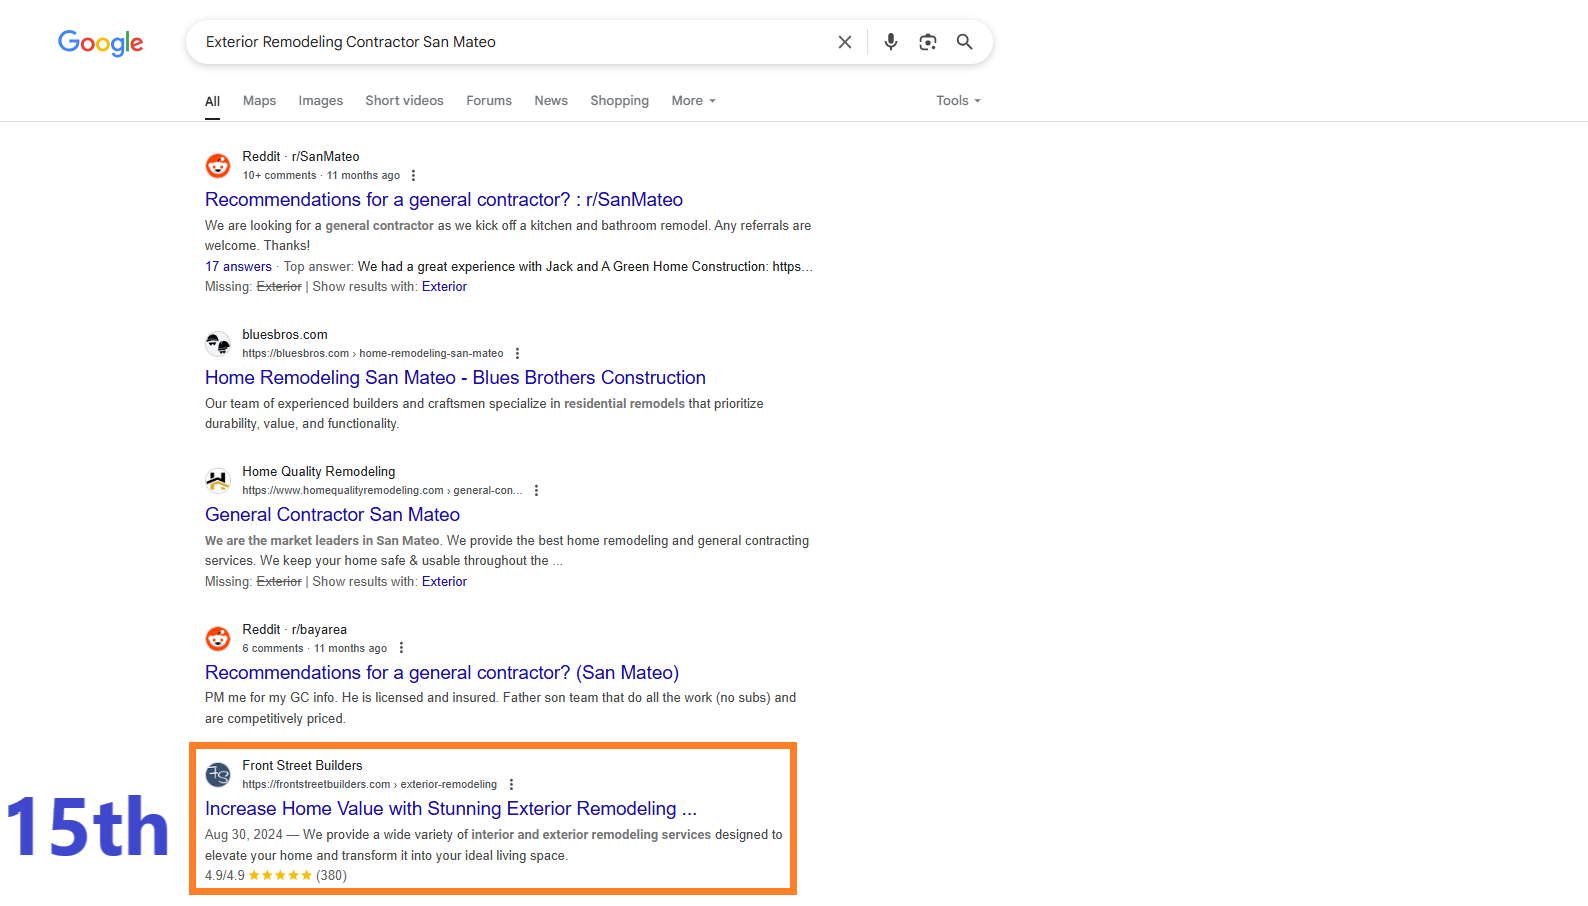Open options menu for frontstreetbuilders.com result
The image size is (1588, 906).
pyautogui.click(x=511, y=784)
